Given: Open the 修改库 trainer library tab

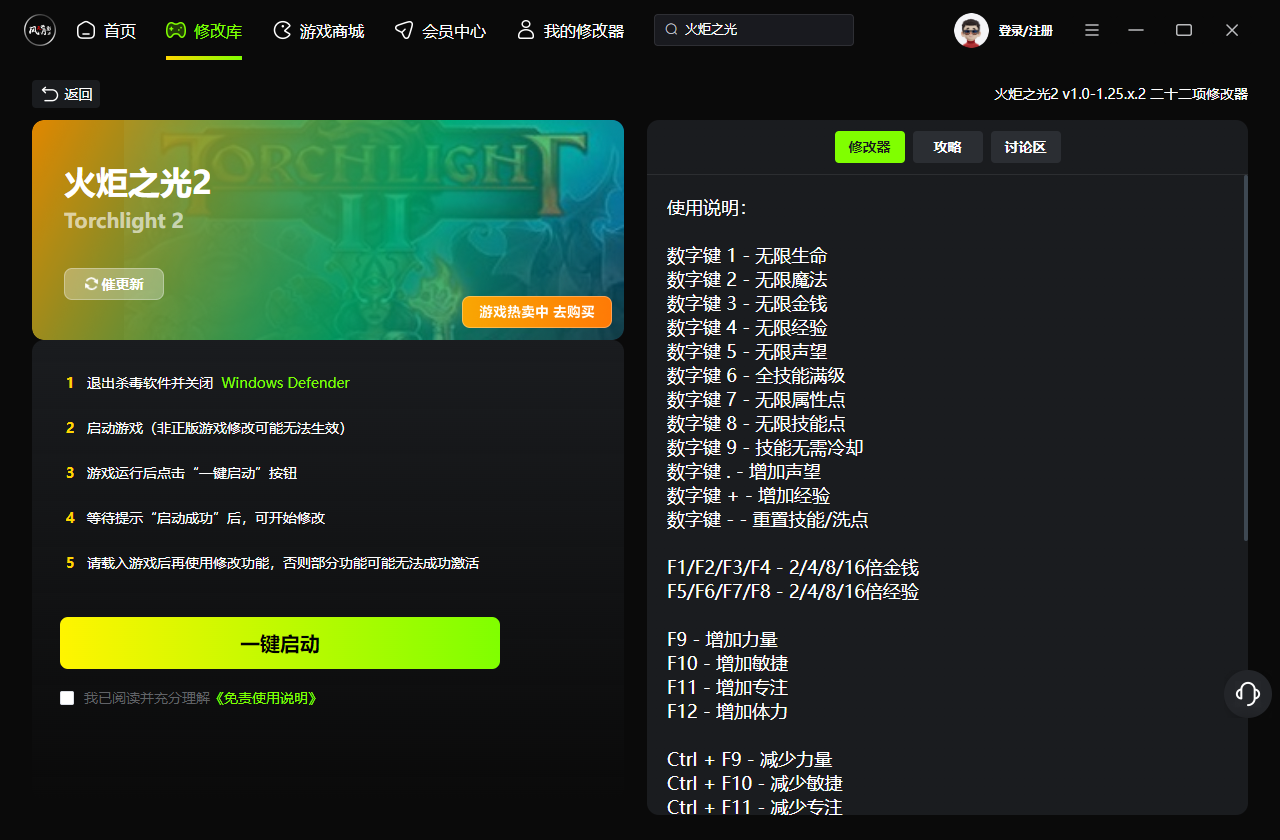Looking at the screenshot, I should point(204,31).
